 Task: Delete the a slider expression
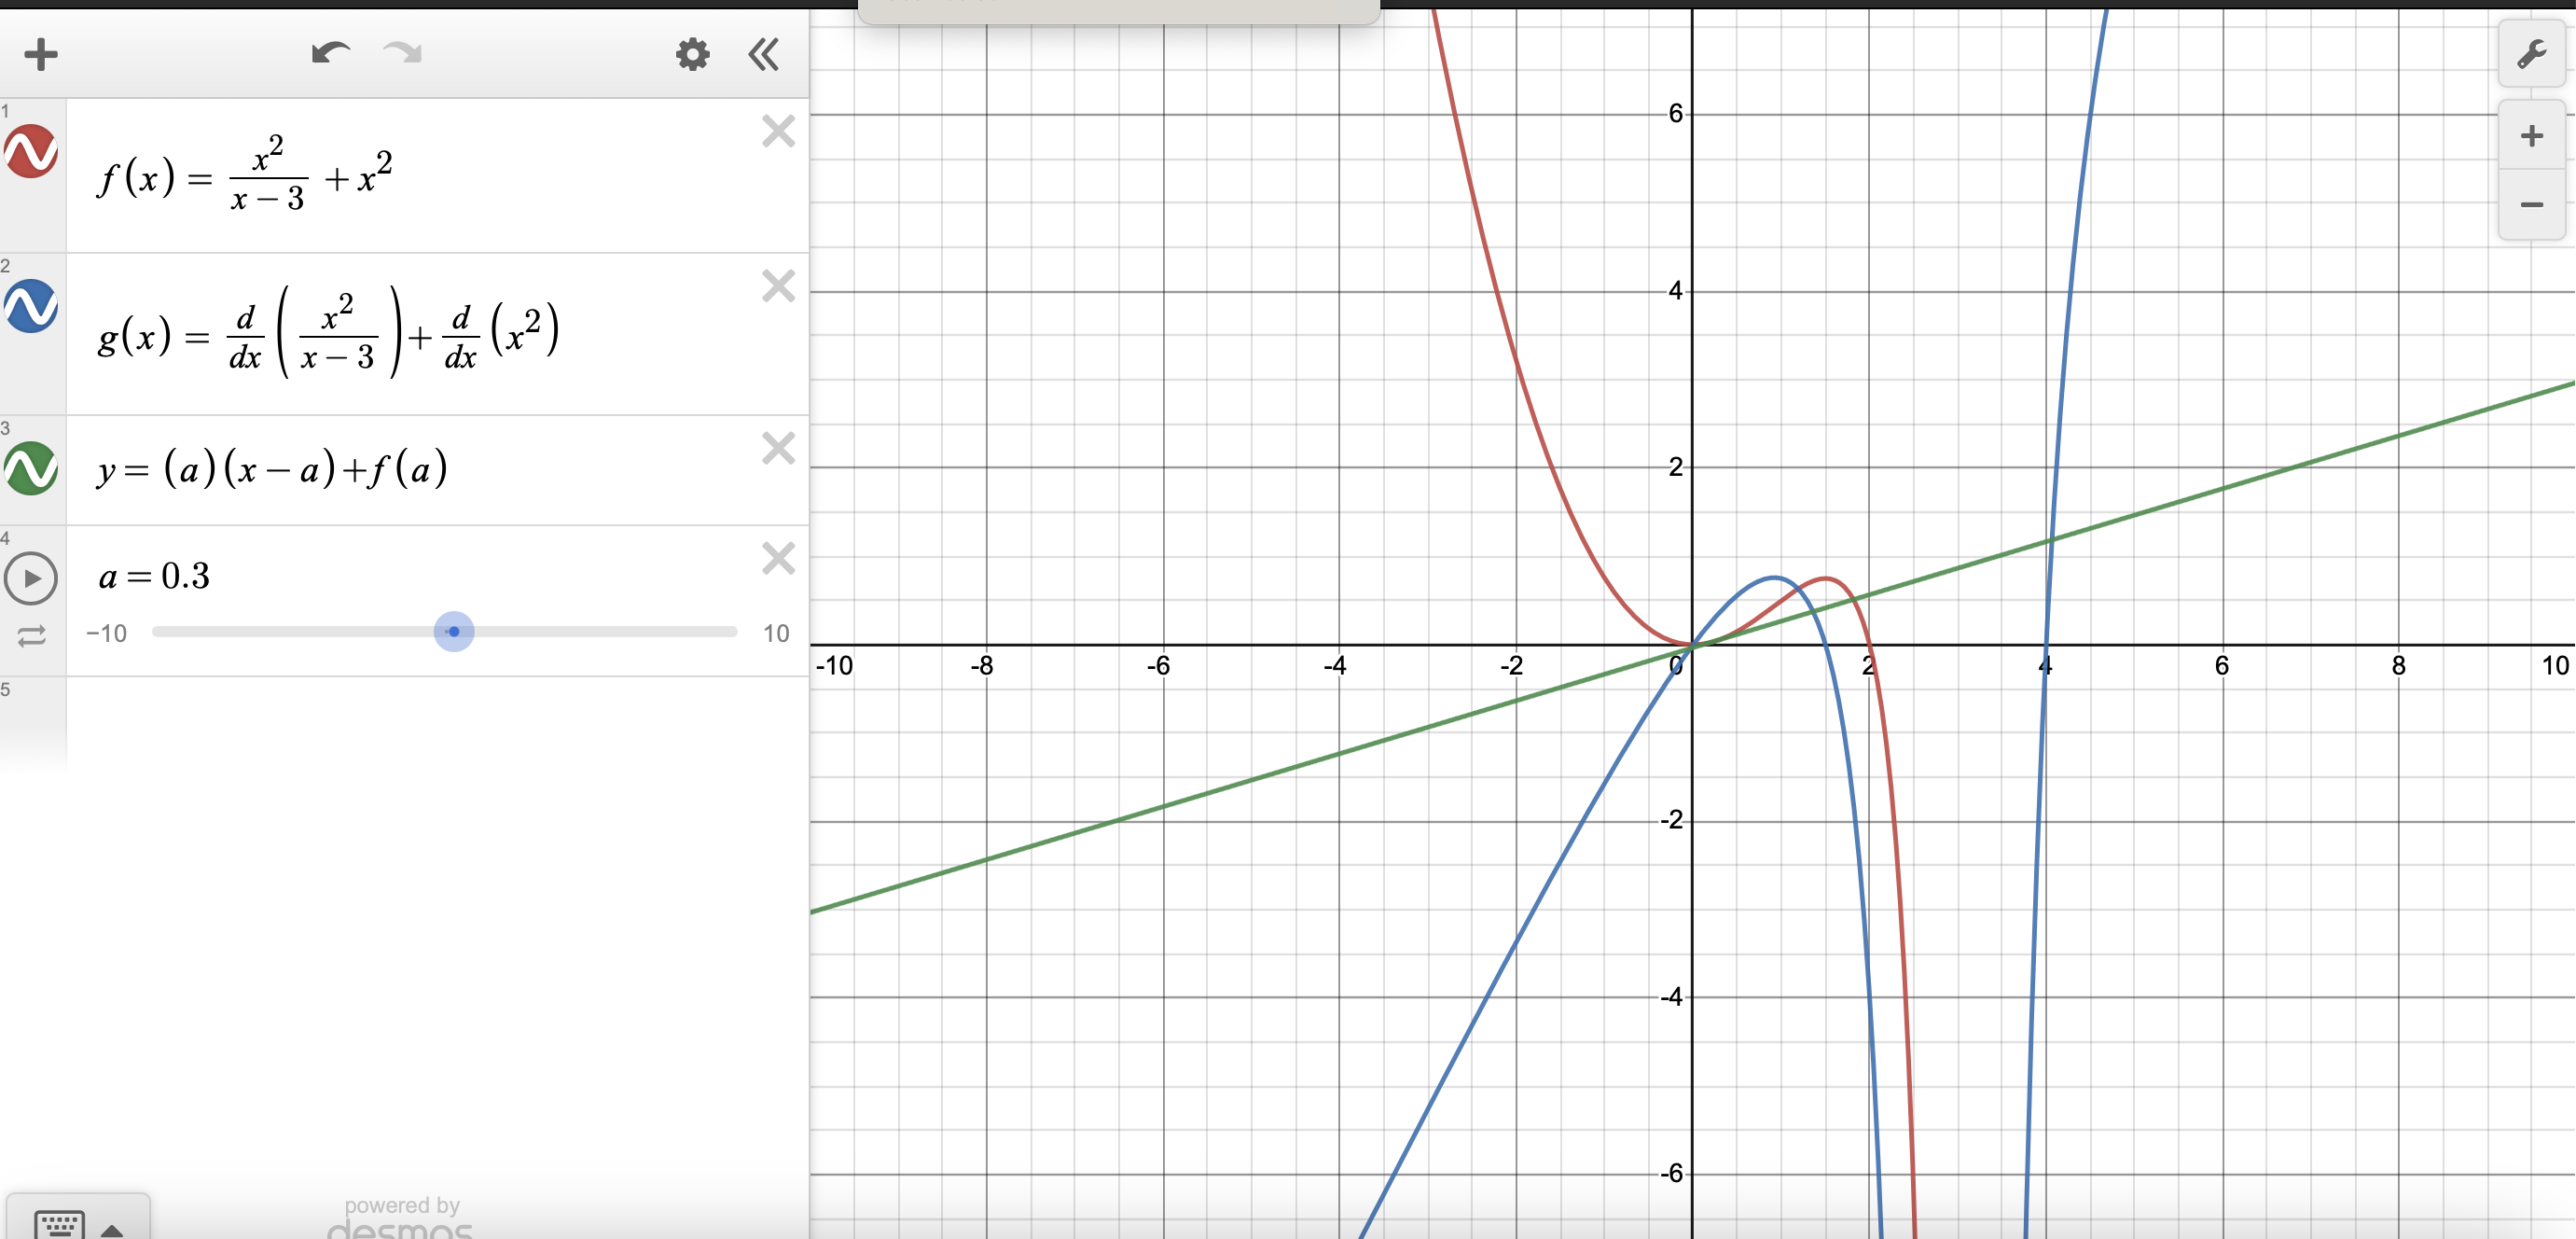coord(778,558)
